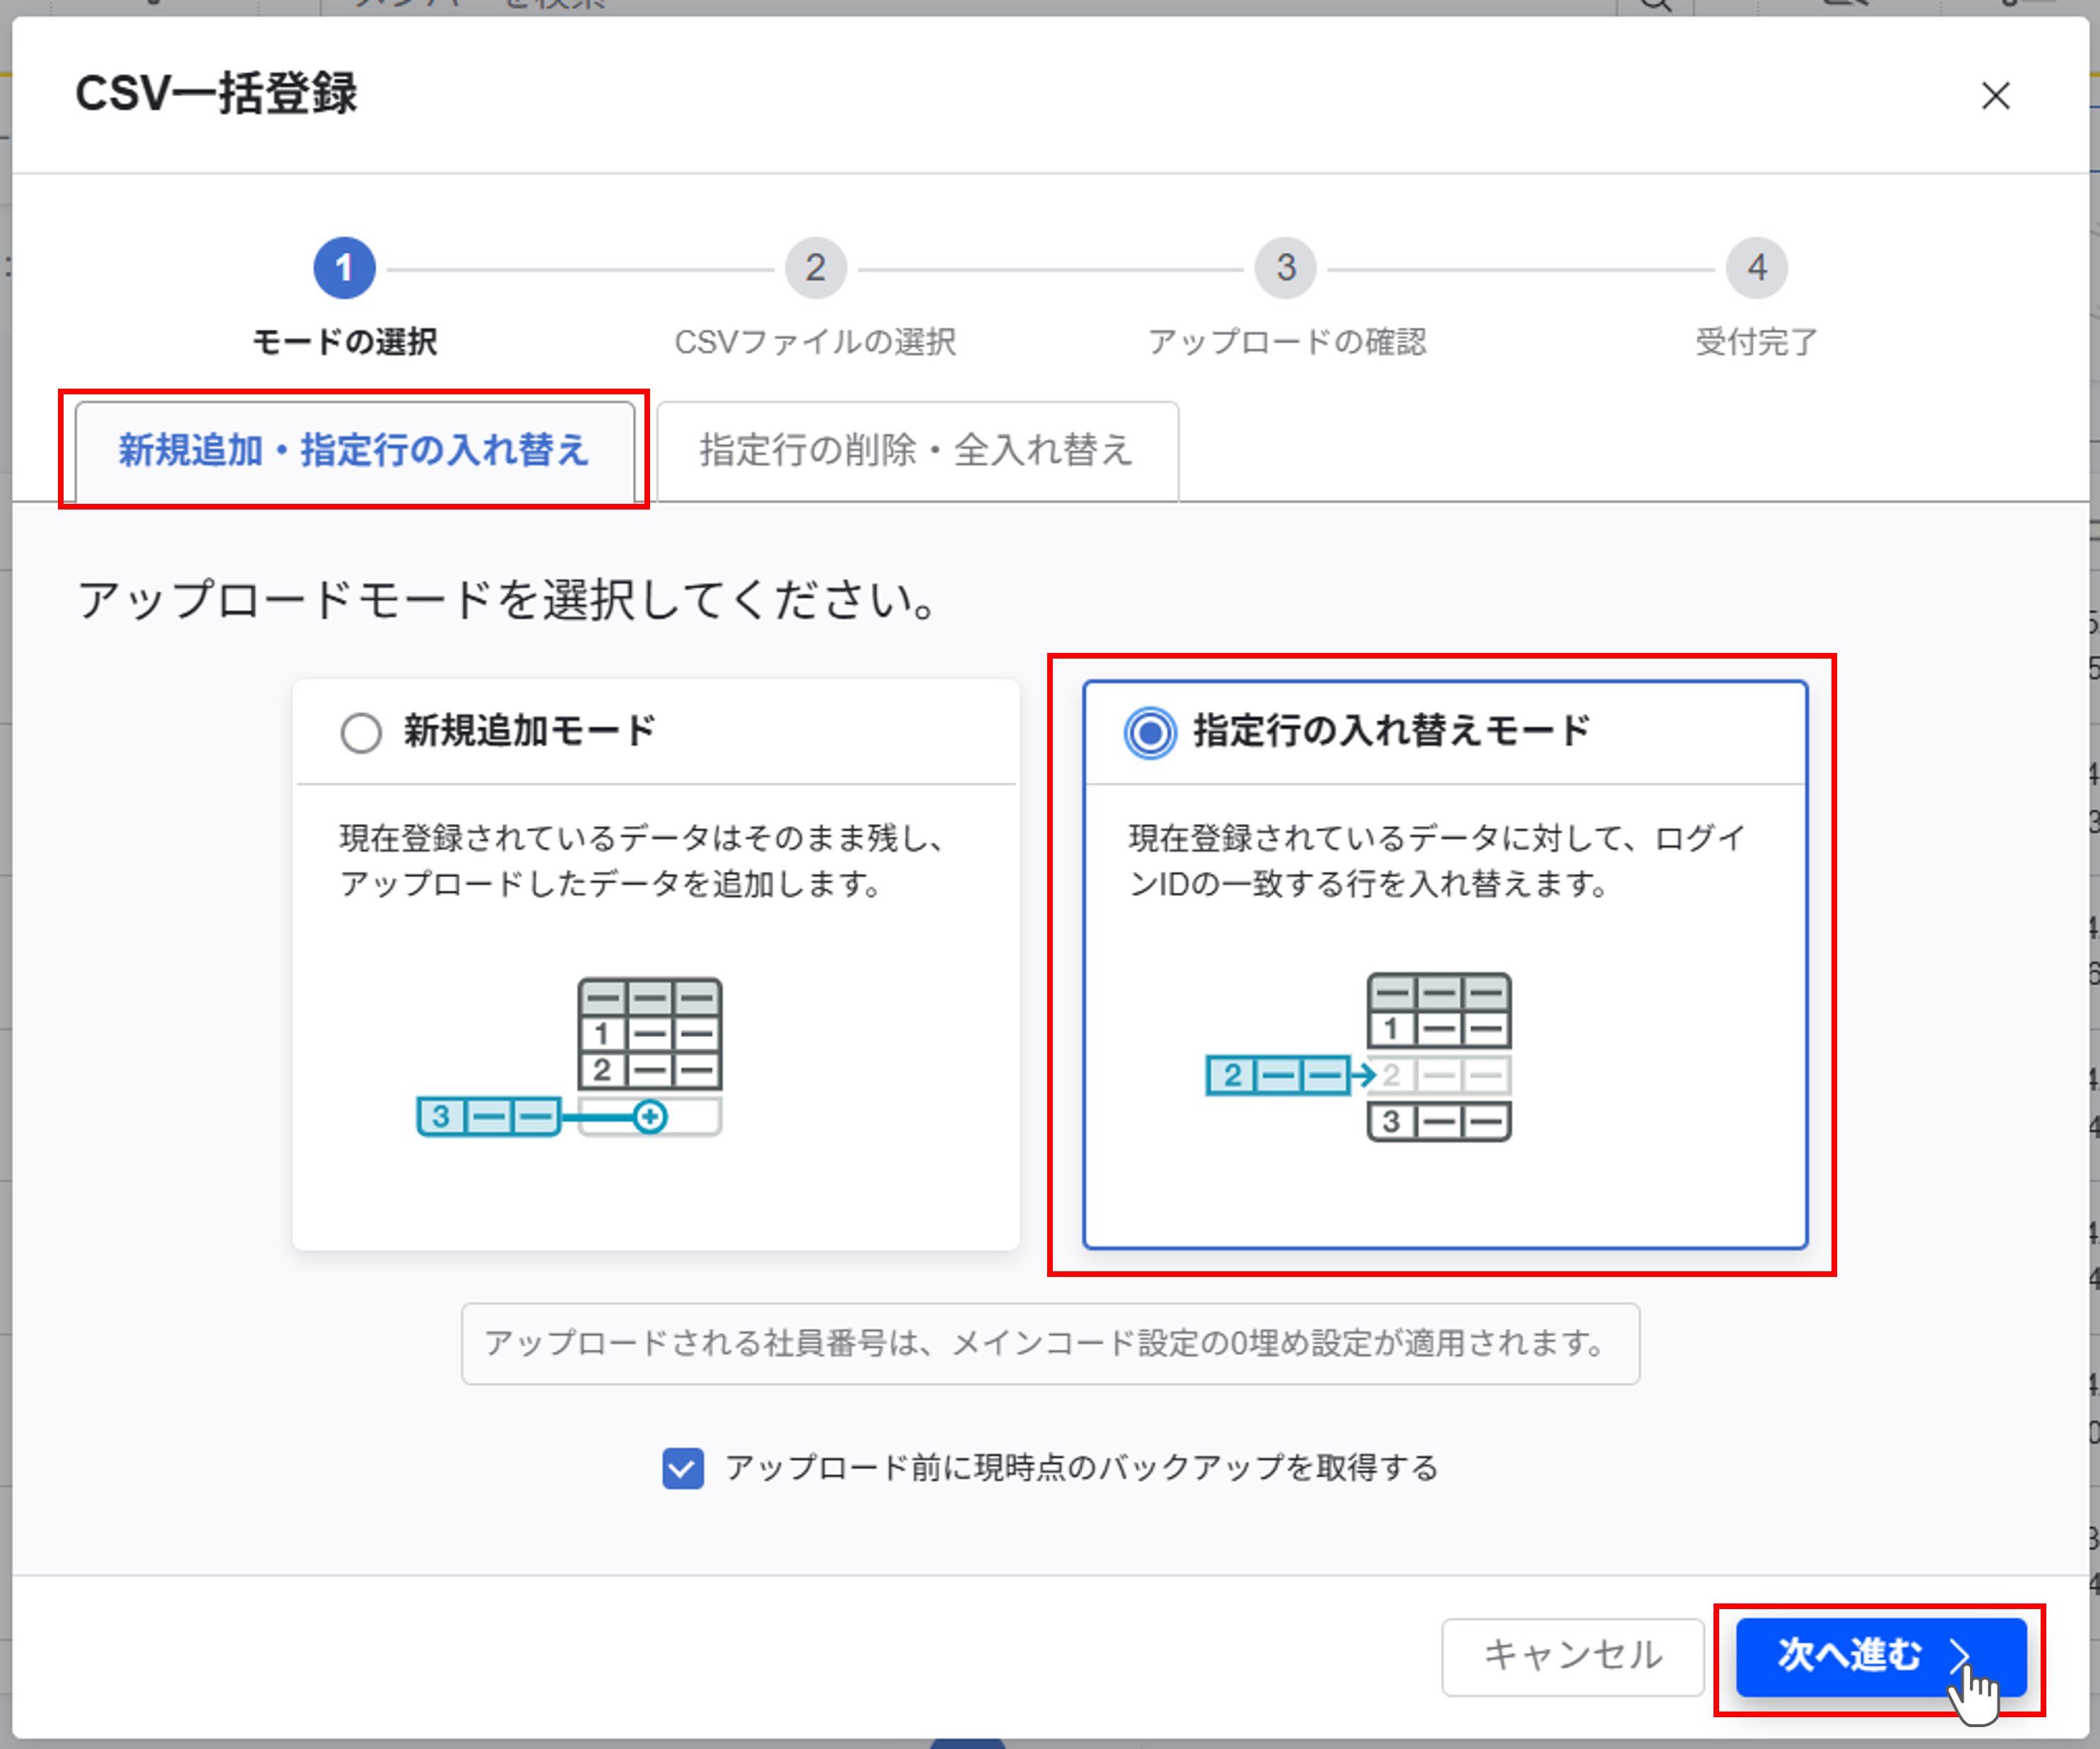The height and width of the screenshot is (1749, 2100).
Task: Switch to 指定行の削除・全入れ替え tab
Action: tap(917, 451)
